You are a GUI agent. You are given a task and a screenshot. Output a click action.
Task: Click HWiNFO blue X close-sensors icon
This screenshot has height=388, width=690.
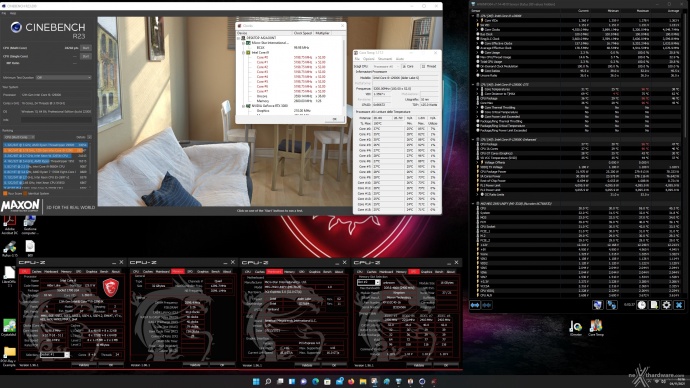pyautogui.click(x=679, y=305)
